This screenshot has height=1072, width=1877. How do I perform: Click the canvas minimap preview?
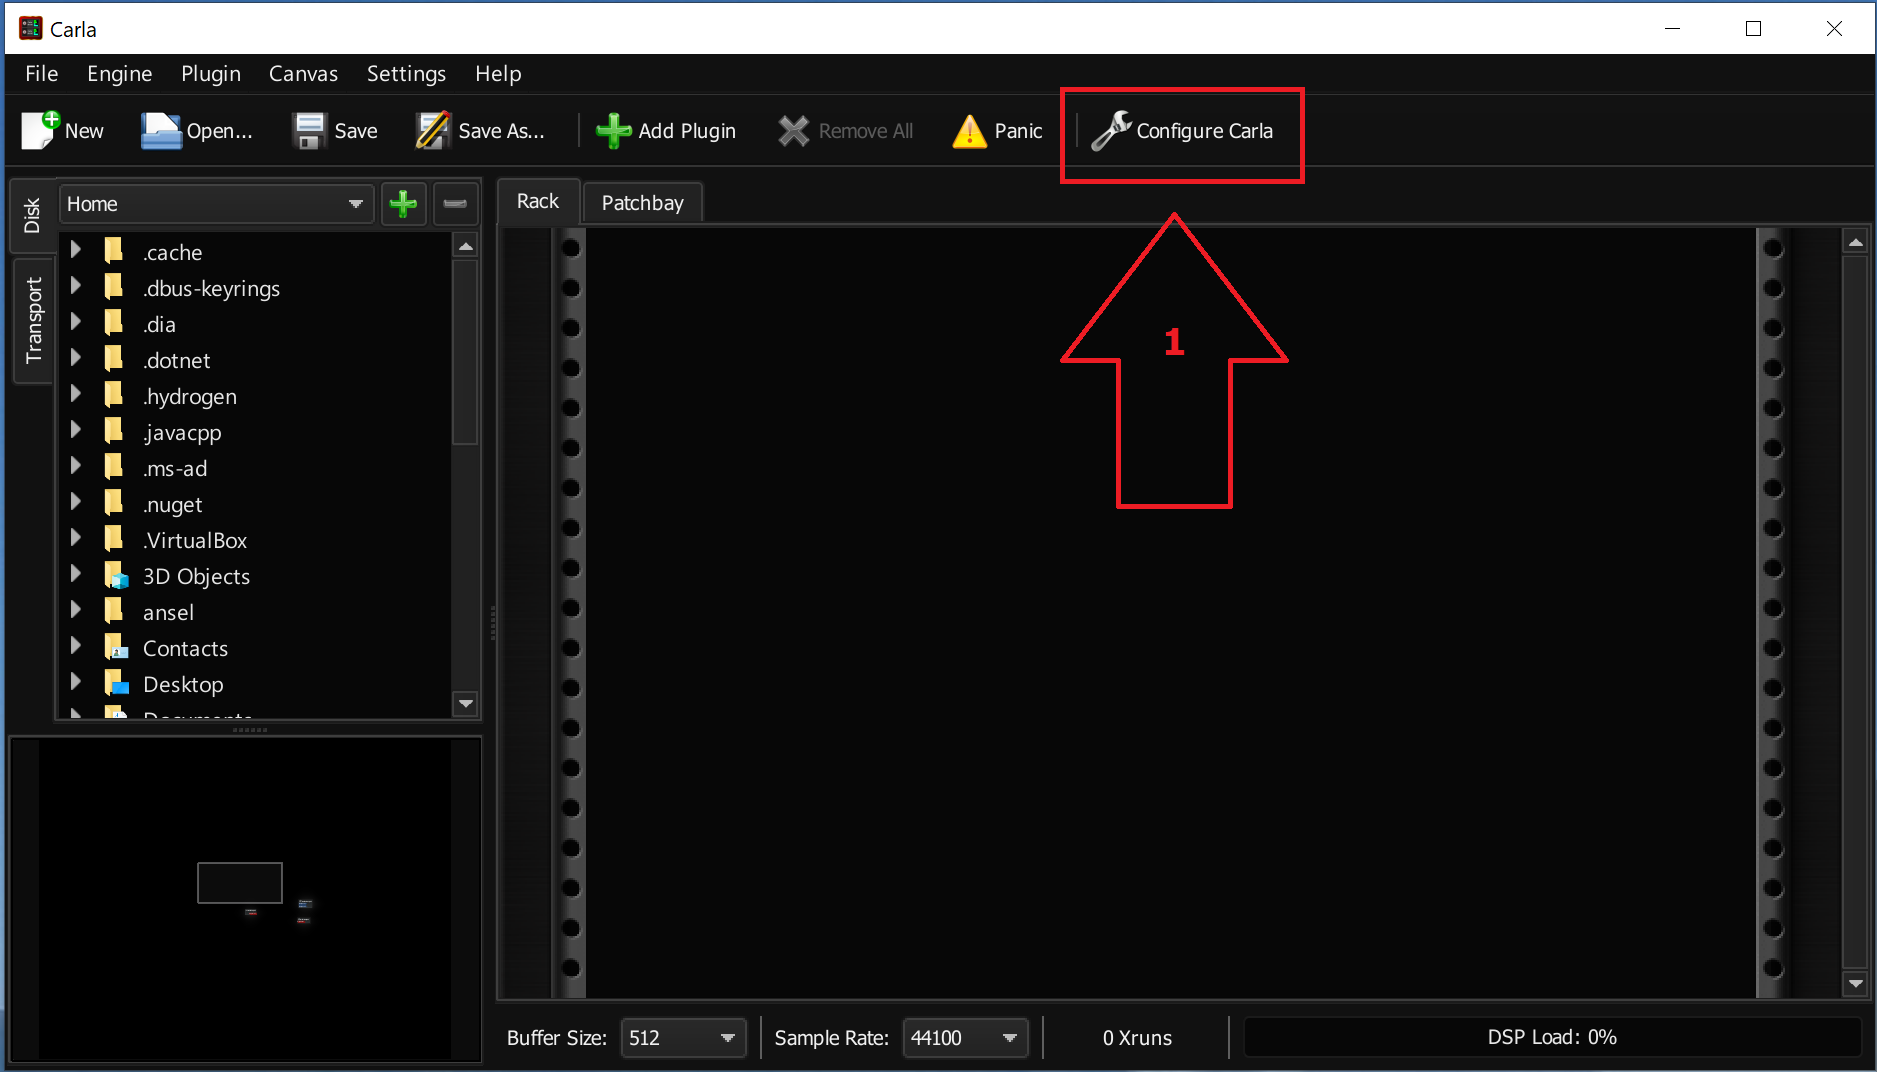pos(245,898)
